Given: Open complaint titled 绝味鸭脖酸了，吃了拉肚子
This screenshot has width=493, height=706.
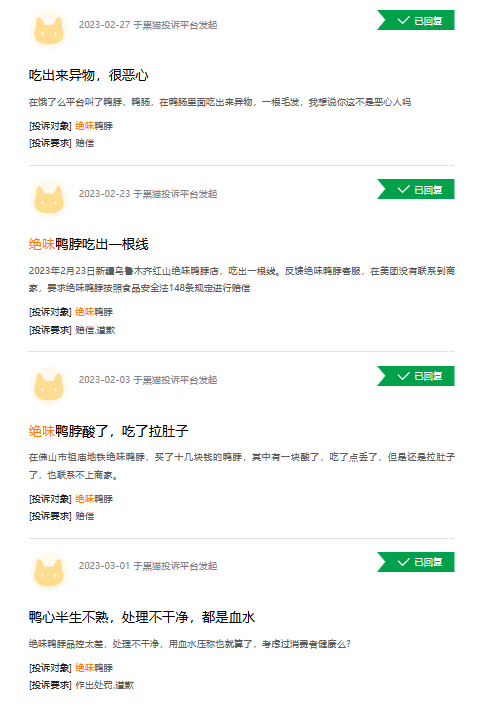Looking at the screenshot, I should pyautogui.click(x=109, y=431).
